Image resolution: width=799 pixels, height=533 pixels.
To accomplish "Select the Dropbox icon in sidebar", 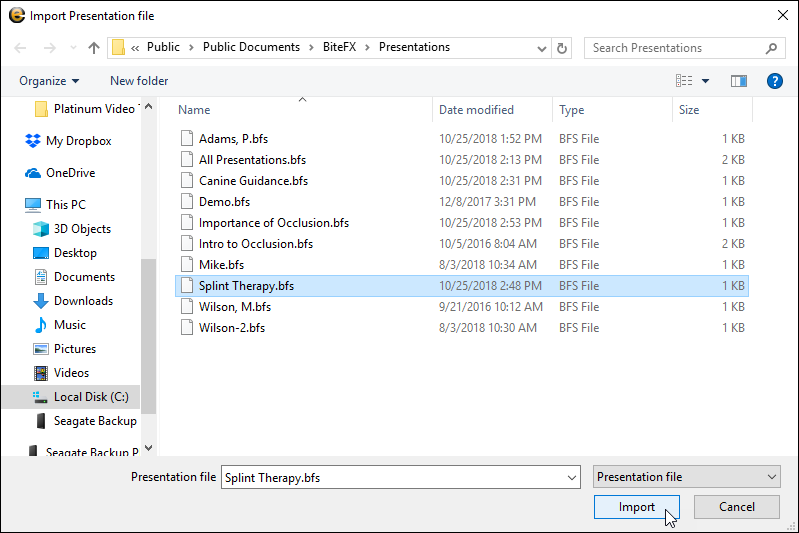I will 33,141.
